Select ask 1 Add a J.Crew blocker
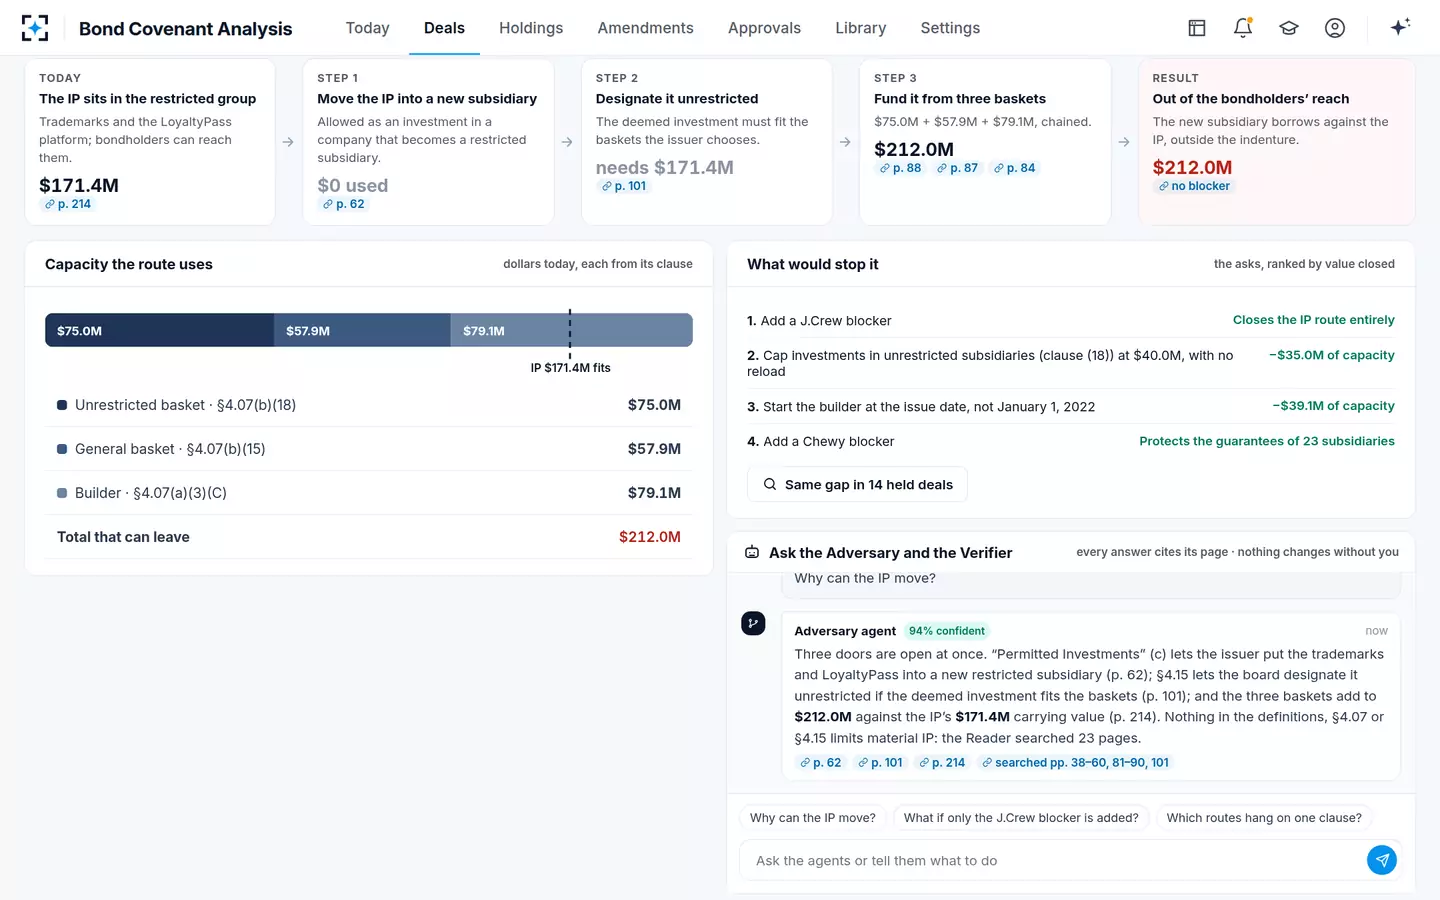The height and width of the screenshot is (900, 1440). [x=1071, y=320]
